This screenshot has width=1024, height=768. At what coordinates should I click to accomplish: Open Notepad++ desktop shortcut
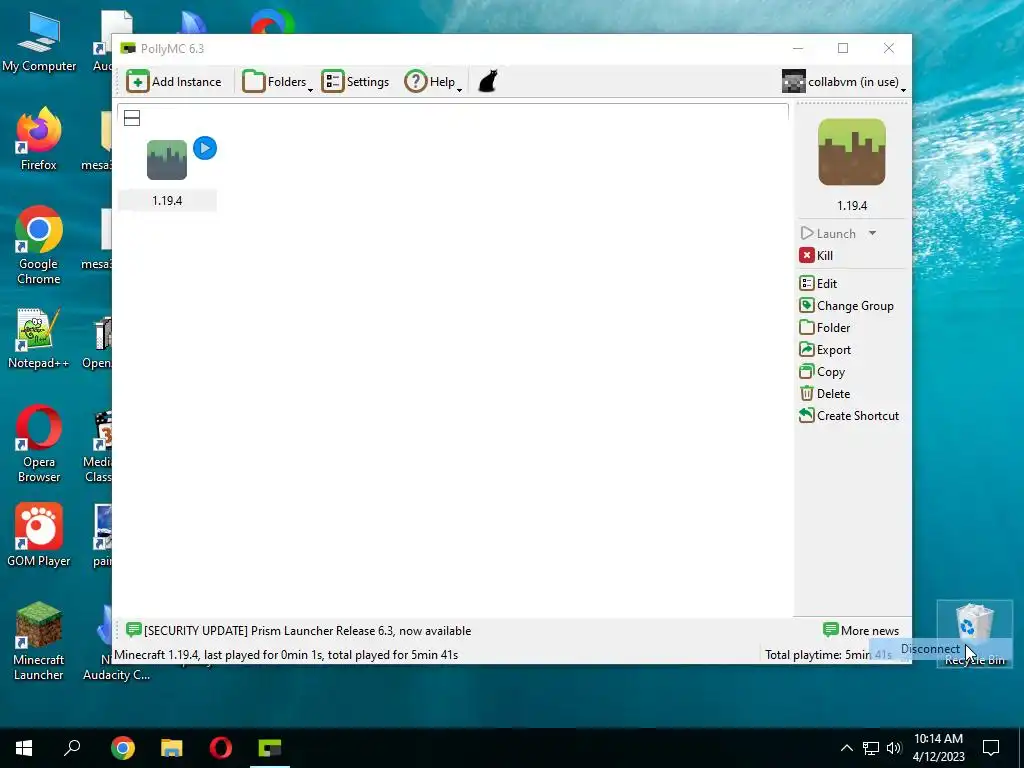(39, 338)
